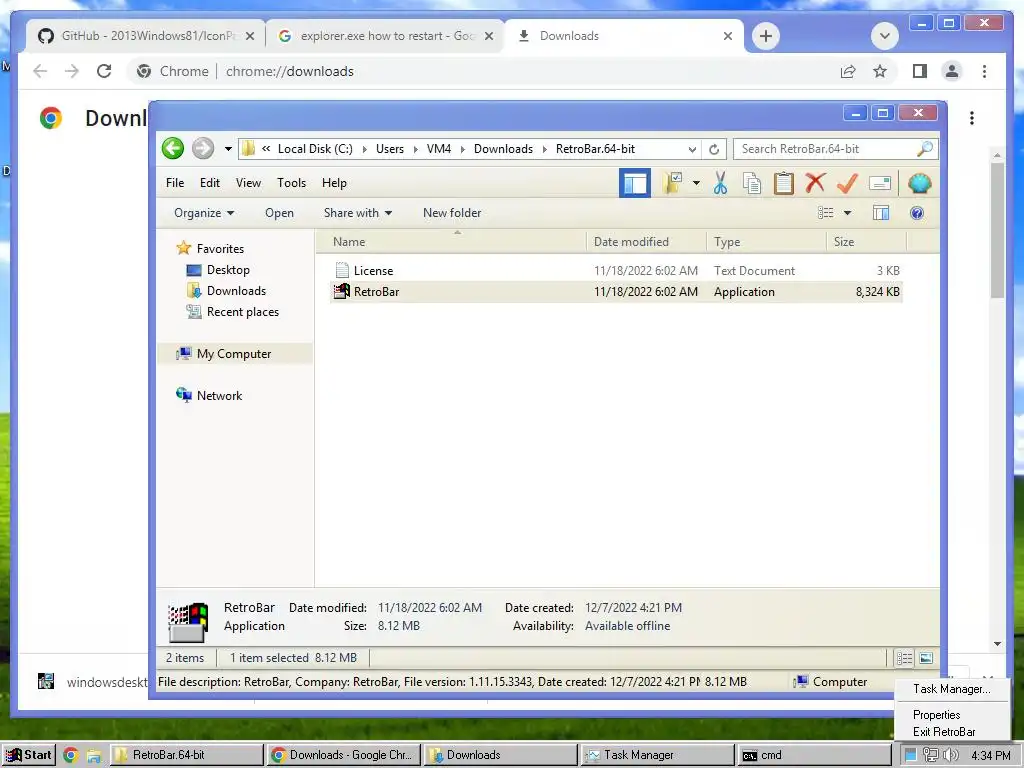Switch to large icons via status bar icon

point(926,658)
